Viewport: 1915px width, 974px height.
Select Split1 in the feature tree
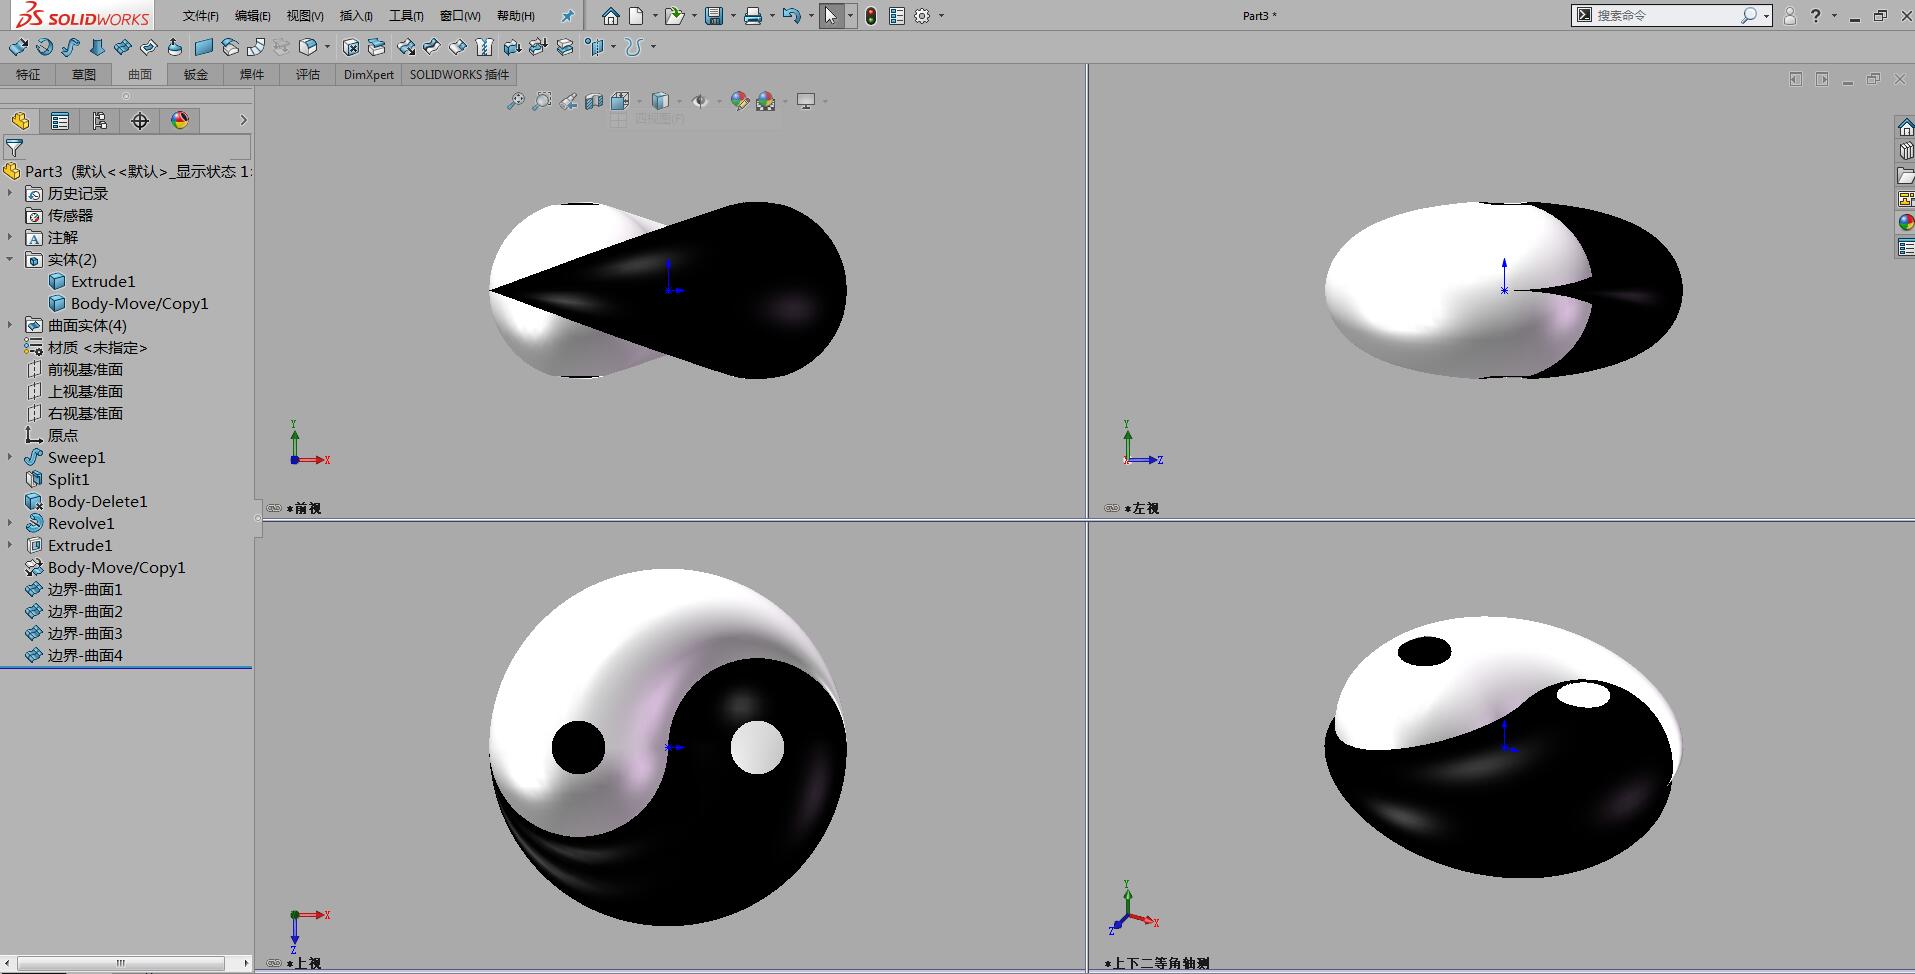click(68, 479)
